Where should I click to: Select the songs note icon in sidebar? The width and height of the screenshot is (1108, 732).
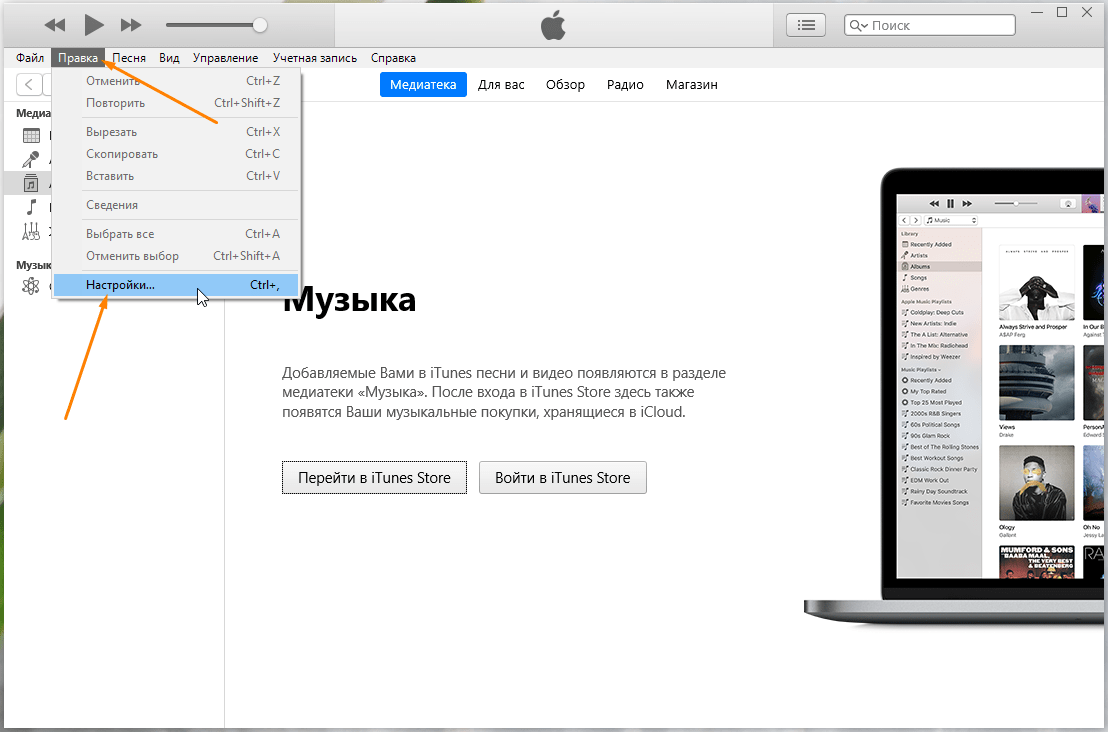click(x=31, y=207)
